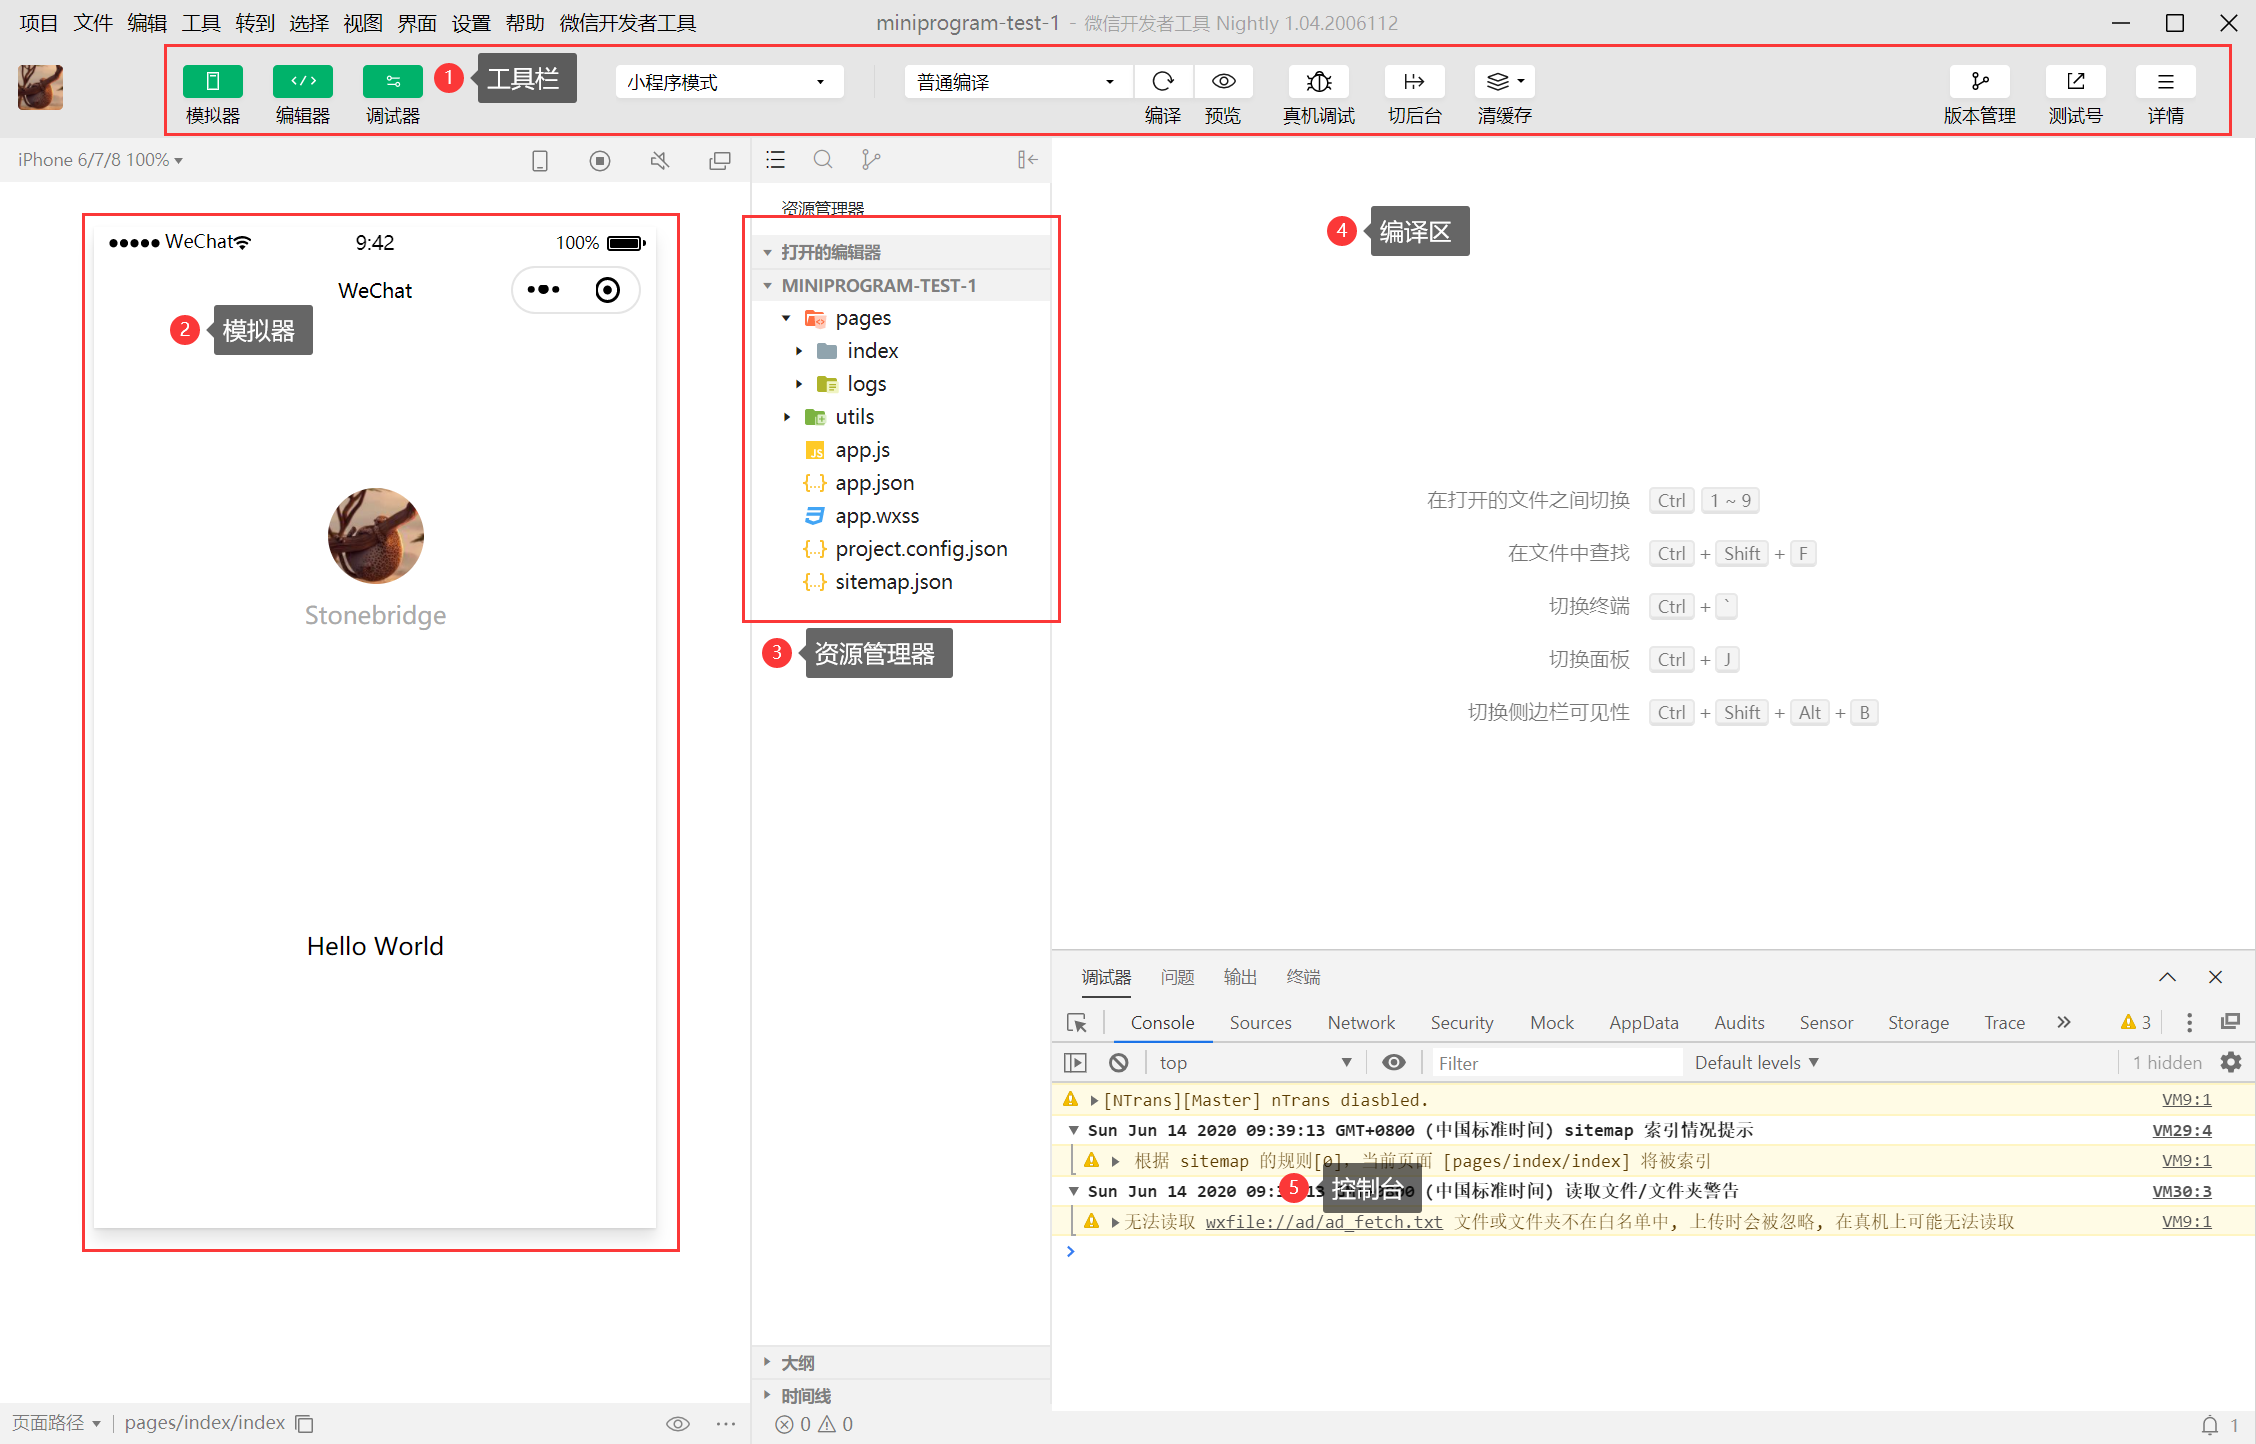Click the Stonebridge avatar in the simulator
The image size is (2256, 1444).
pos(376,536)
